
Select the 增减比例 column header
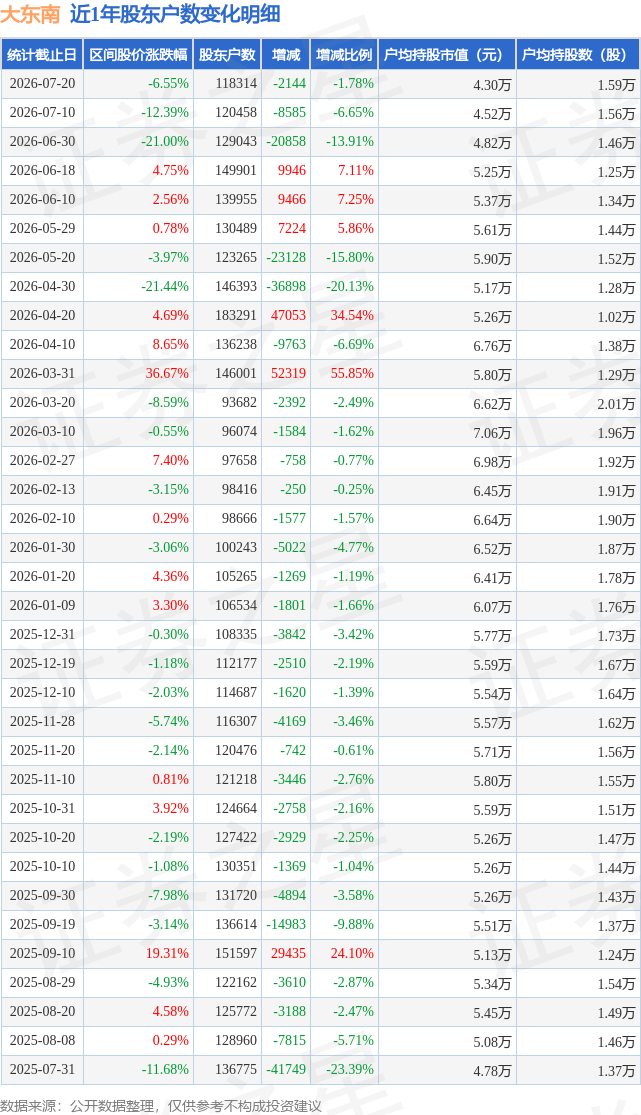344,55
